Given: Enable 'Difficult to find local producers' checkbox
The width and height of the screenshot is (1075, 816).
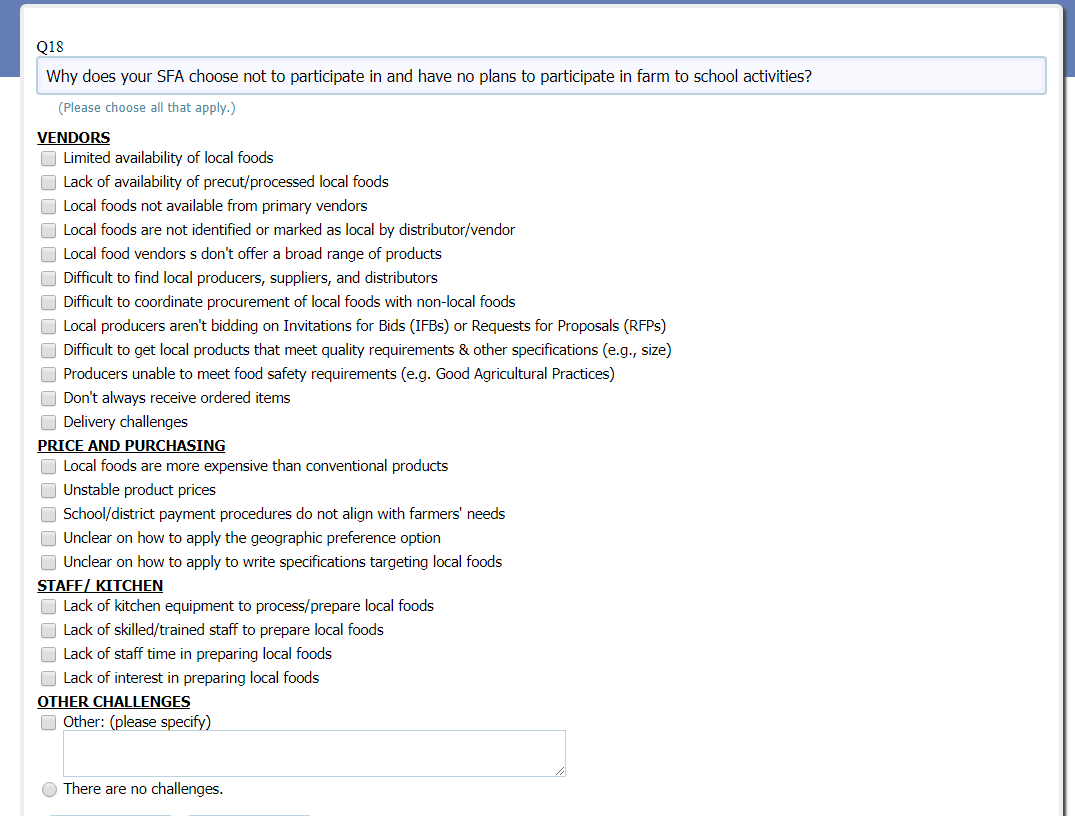Looking at the screenshot, I should tap(49, 278).
